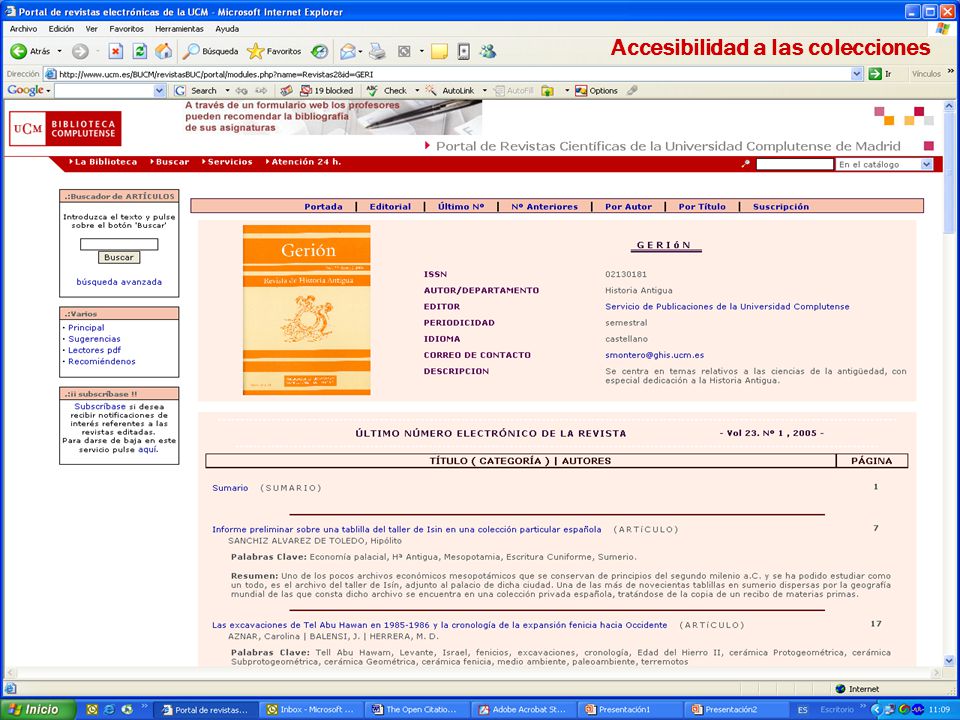Viewport: 960px width, 720px height.
Task: Email smontero@ghis.ucm.es contact link
Action: coord(654,355)
